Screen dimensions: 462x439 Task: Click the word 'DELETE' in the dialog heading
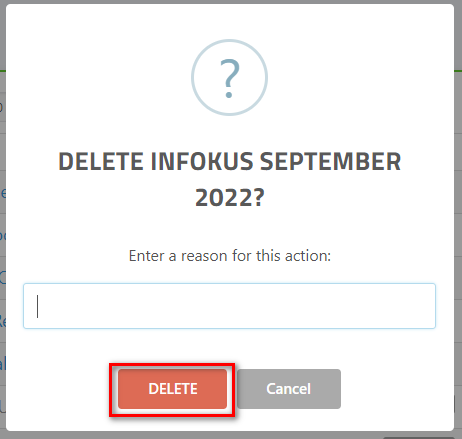pyautogui.click(x=101, y=162)
